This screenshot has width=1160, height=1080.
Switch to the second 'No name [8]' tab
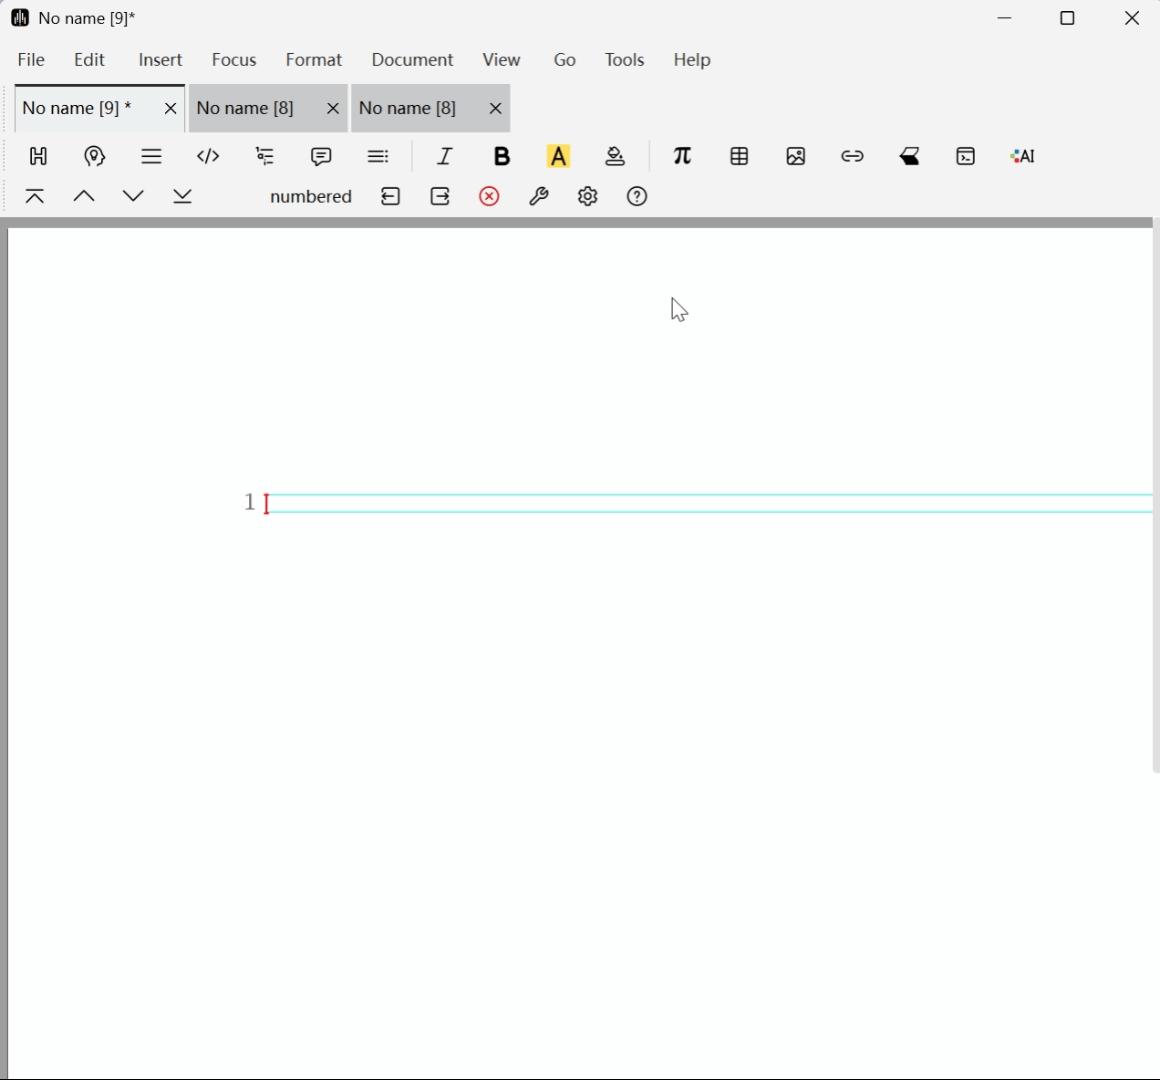pyautogui.click(x=408, y=108)
